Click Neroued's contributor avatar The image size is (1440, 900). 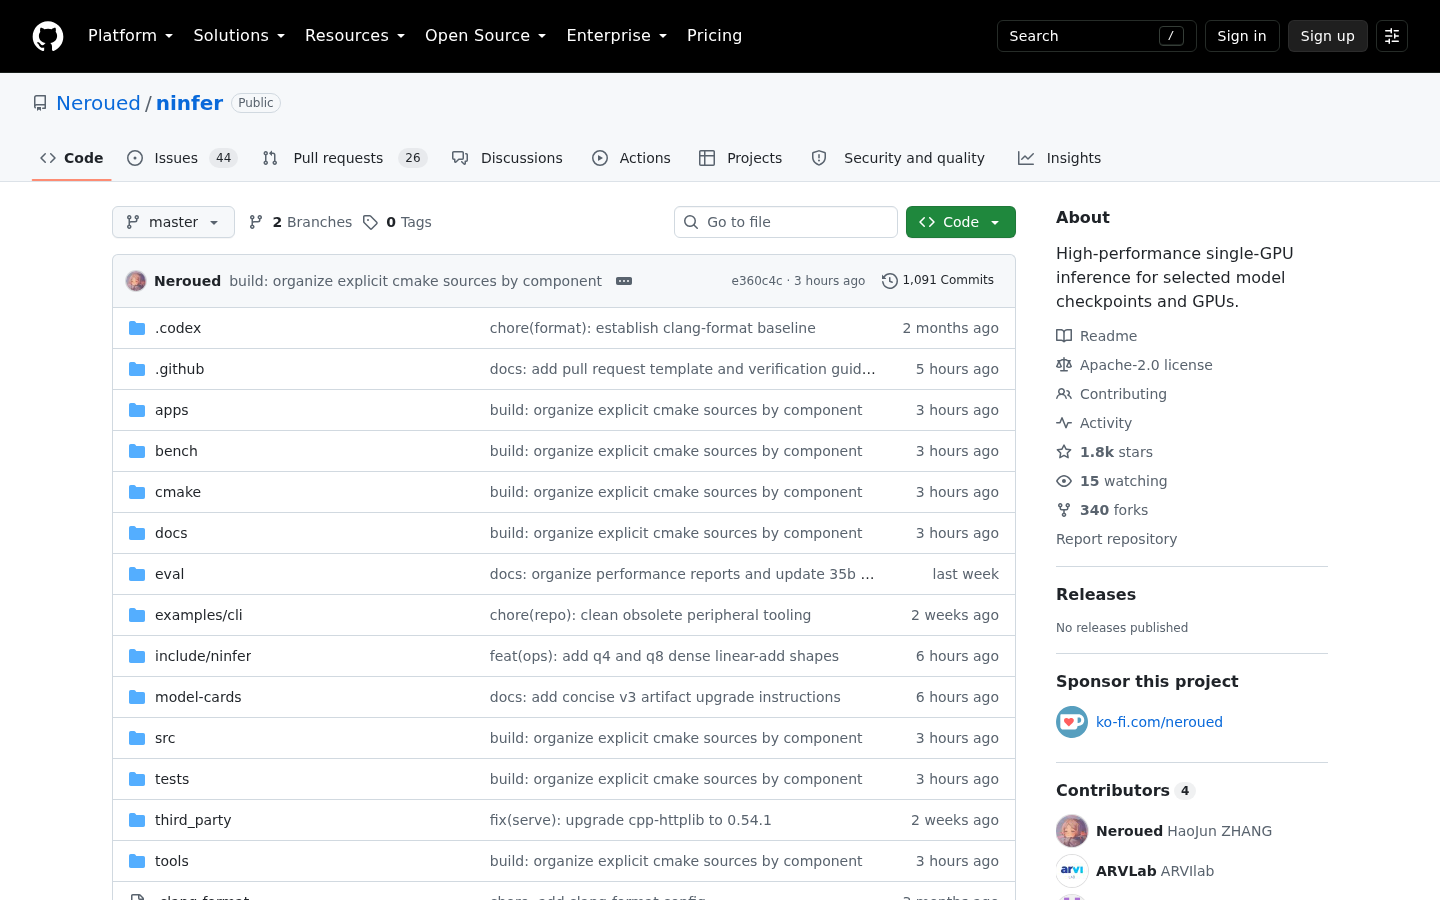pyautogui.click(x=1072, y=831)
